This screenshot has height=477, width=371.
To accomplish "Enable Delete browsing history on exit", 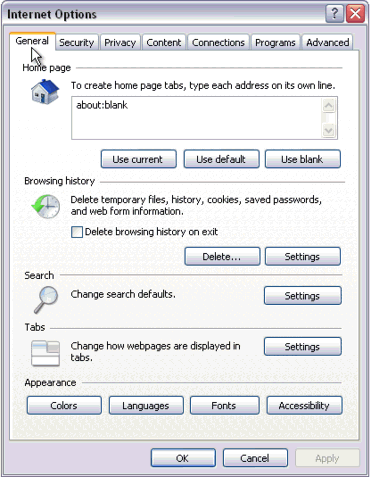I will tap(77, 232).
